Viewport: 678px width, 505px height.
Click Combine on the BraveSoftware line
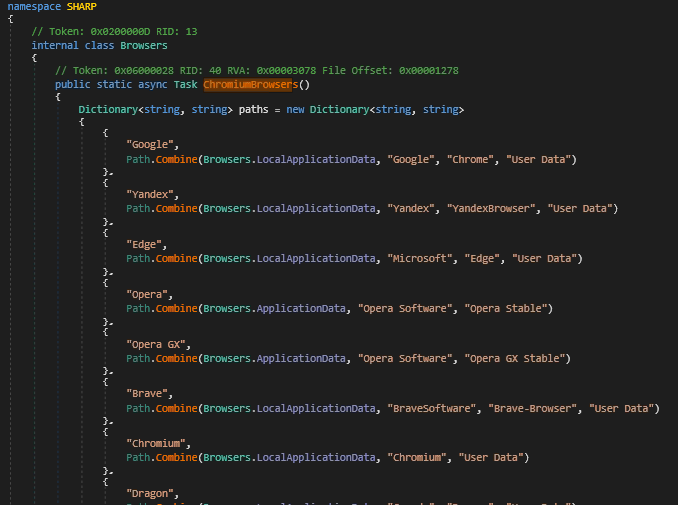click(x=176, y=409)
